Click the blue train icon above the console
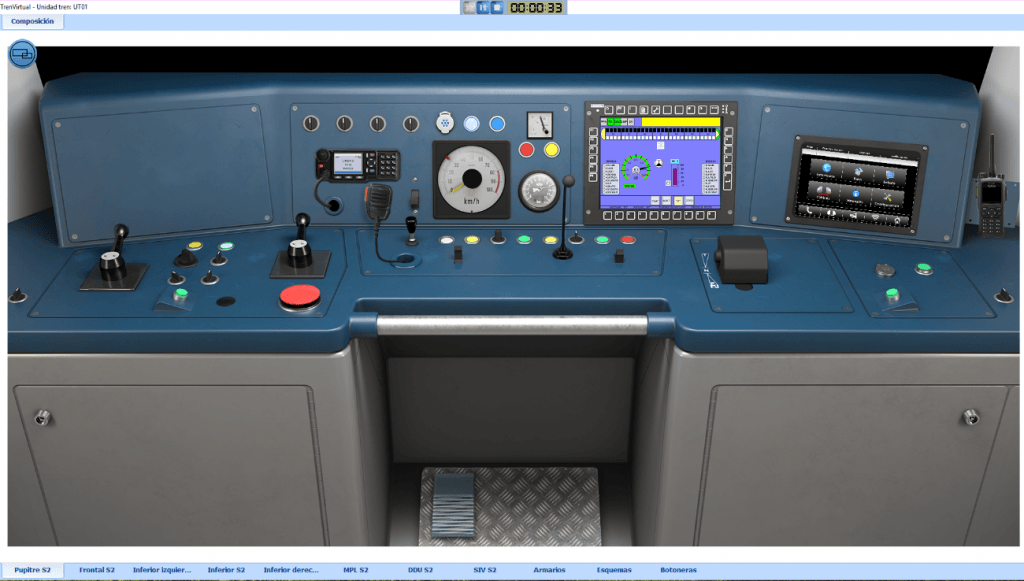Screen dimensions: 1024x581 pyautogui.click(x=22, y=54)
